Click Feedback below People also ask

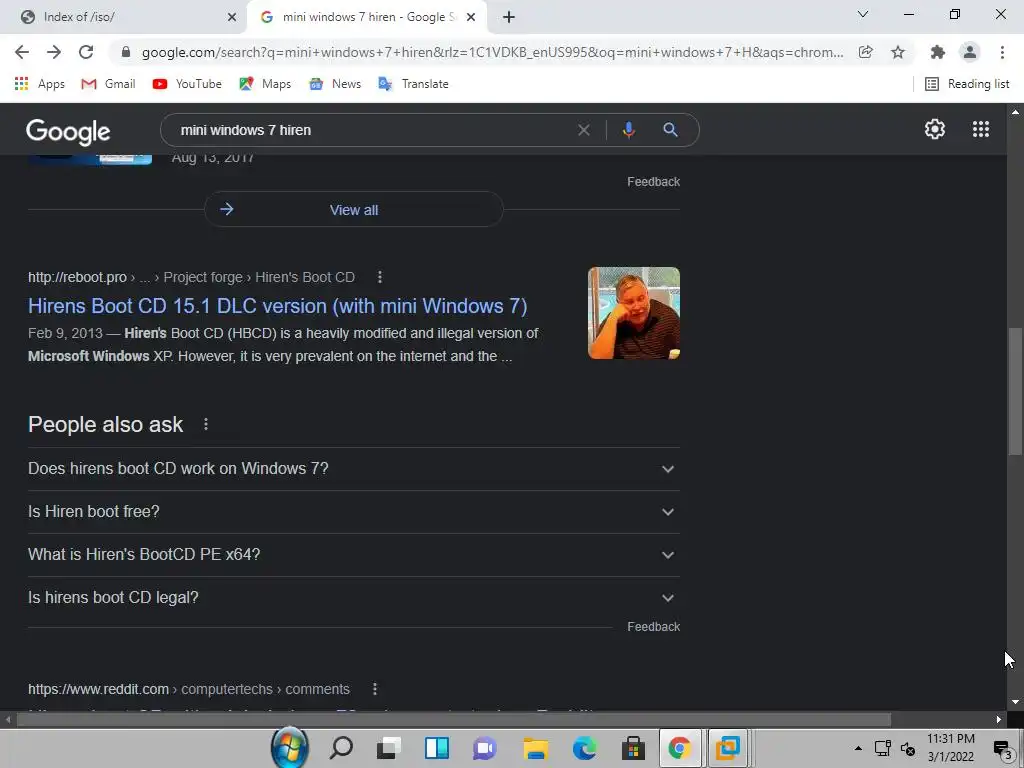pyautogui.click(x=654, y=627)
